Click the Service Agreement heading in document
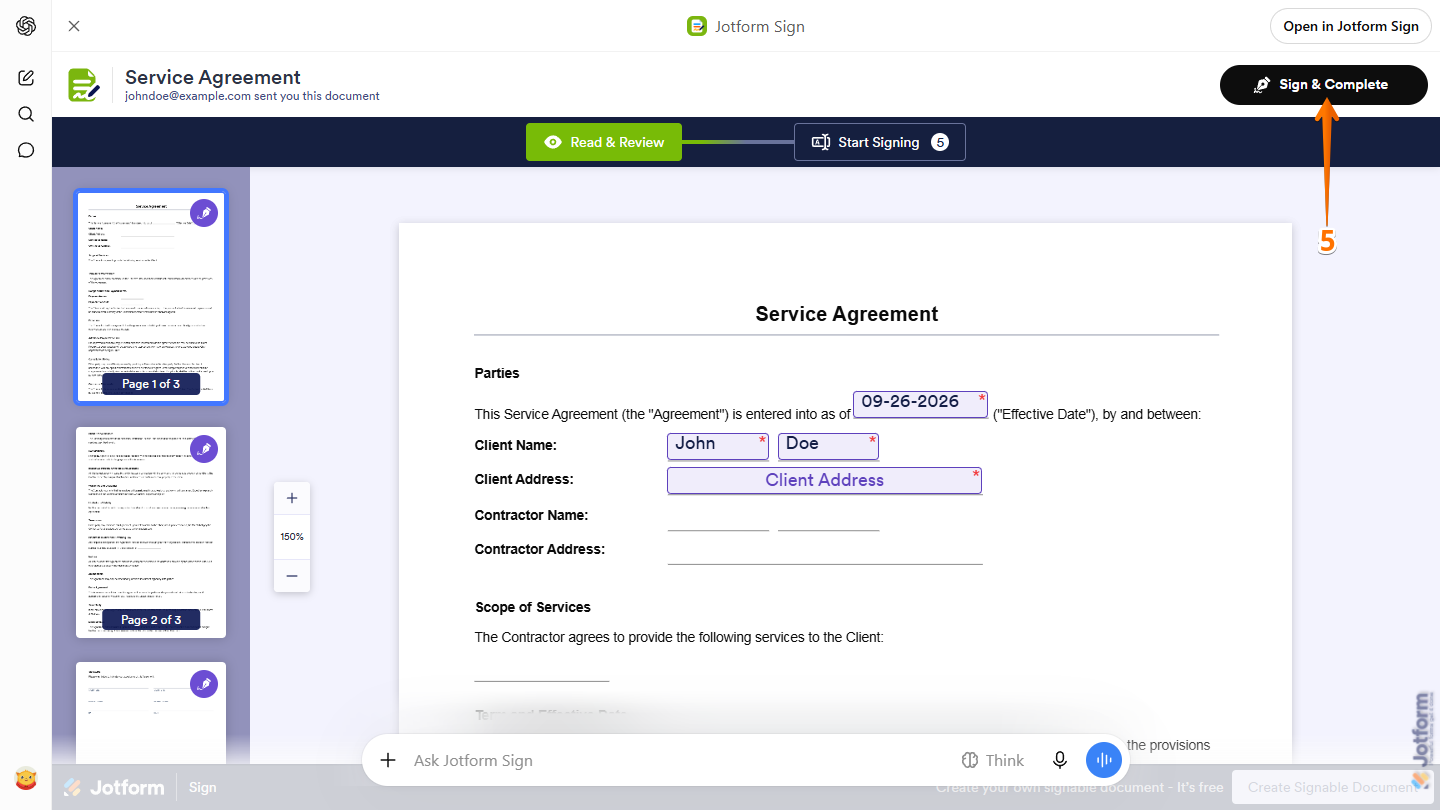This screenshot has height=810, width=1440. 847,314
